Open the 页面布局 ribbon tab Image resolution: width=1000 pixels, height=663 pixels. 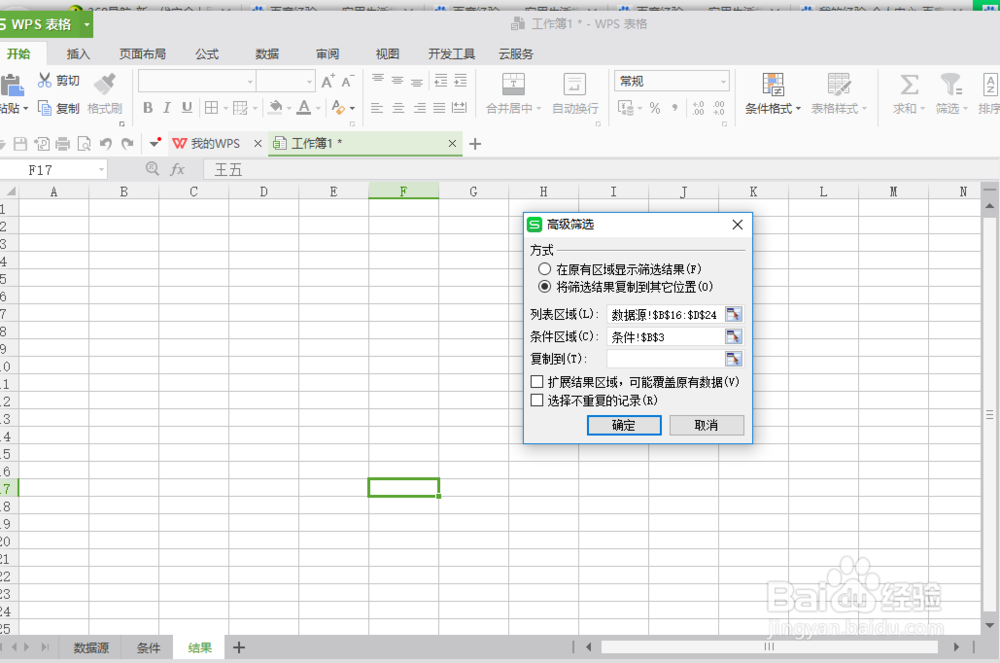[143, 54]
